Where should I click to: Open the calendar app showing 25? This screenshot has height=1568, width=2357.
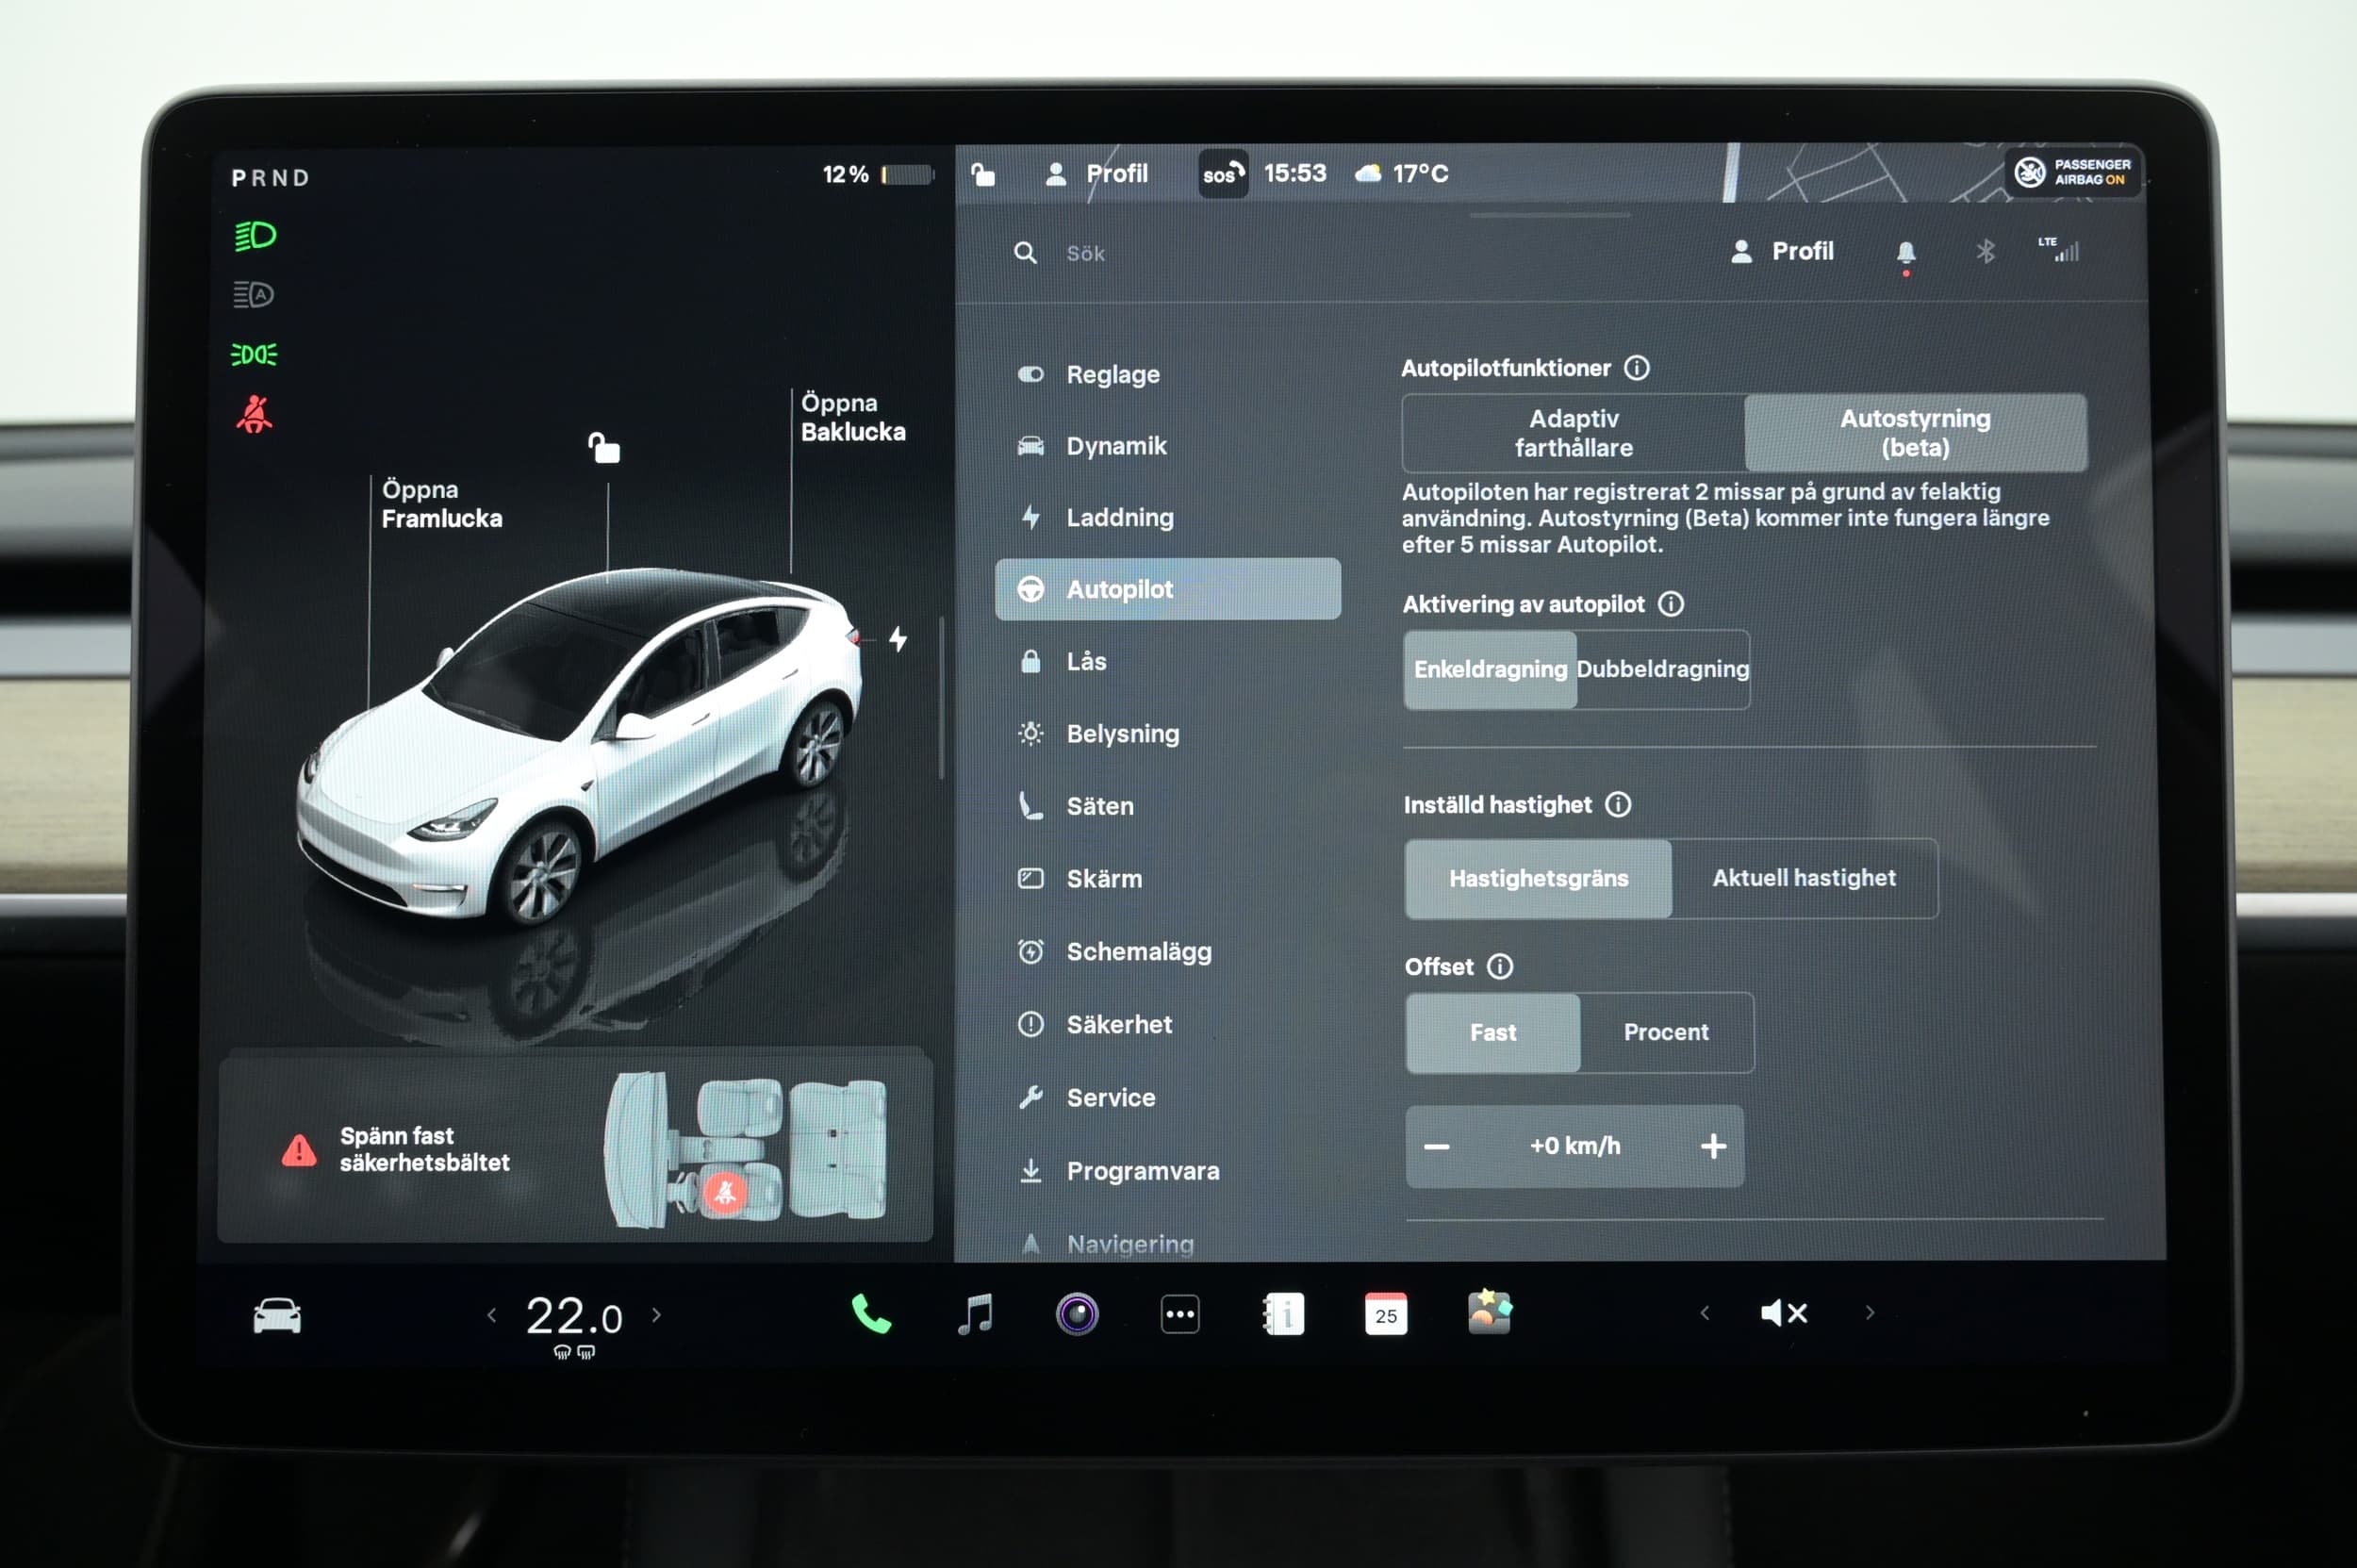pos(1386,1314)
